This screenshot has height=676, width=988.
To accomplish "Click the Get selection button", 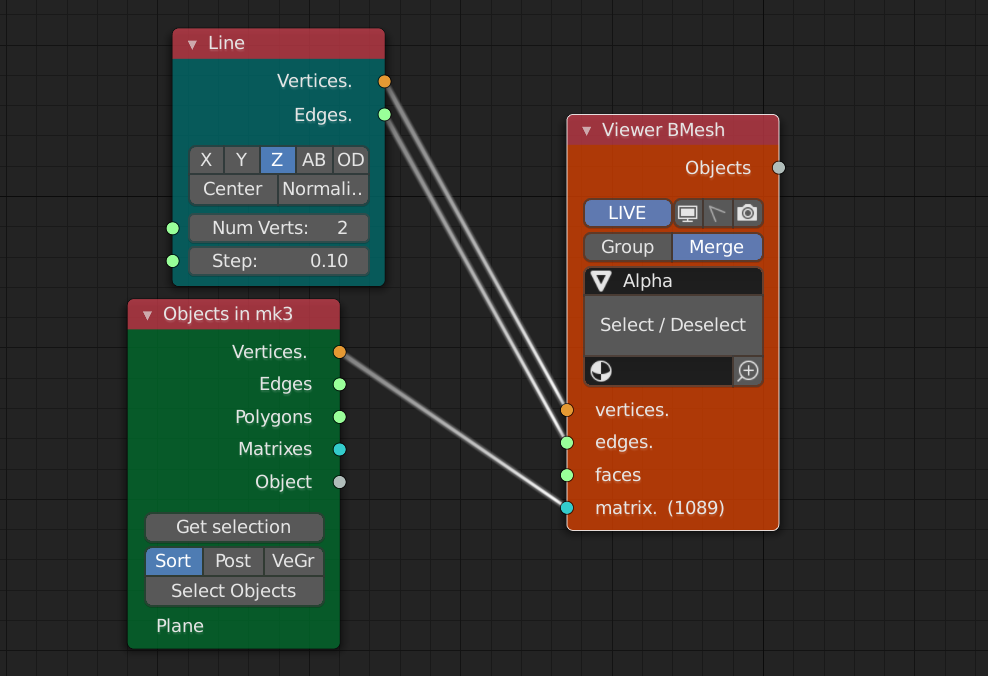I will tap(234, 527).
